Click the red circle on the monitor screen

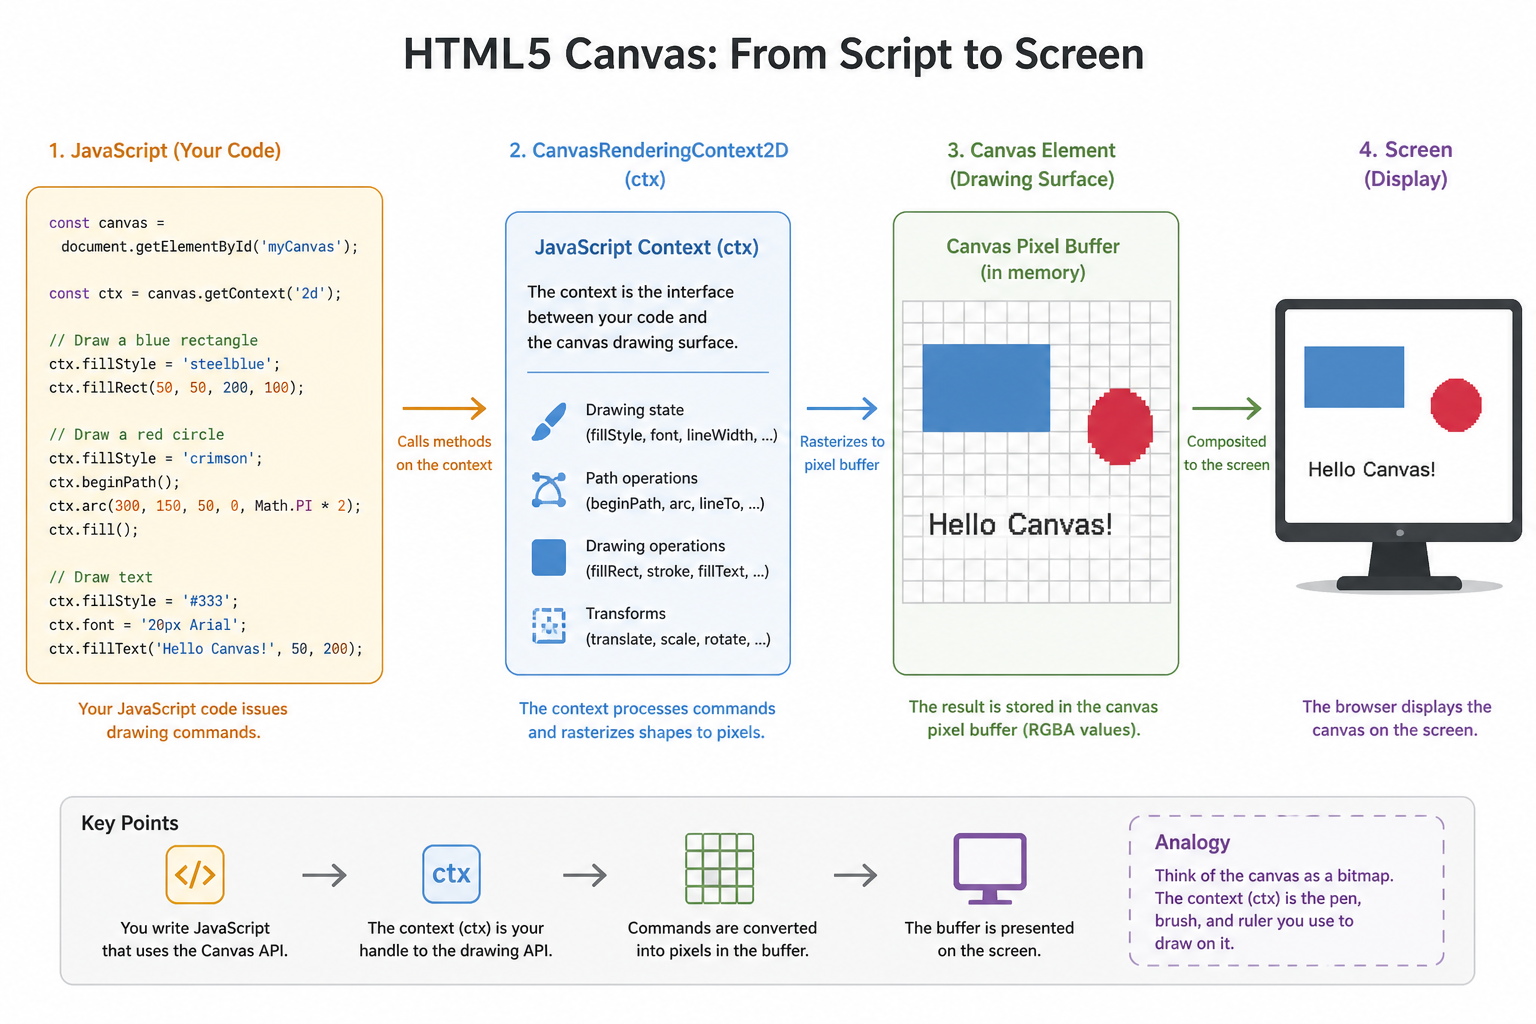1456,405
